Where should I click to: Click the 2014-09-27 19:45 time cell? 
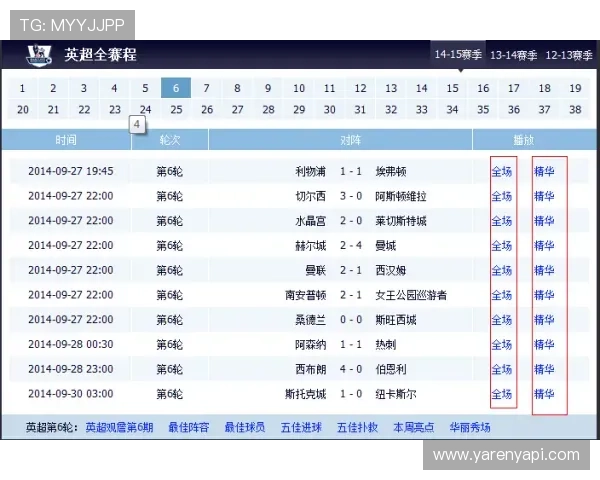point(71,171)
